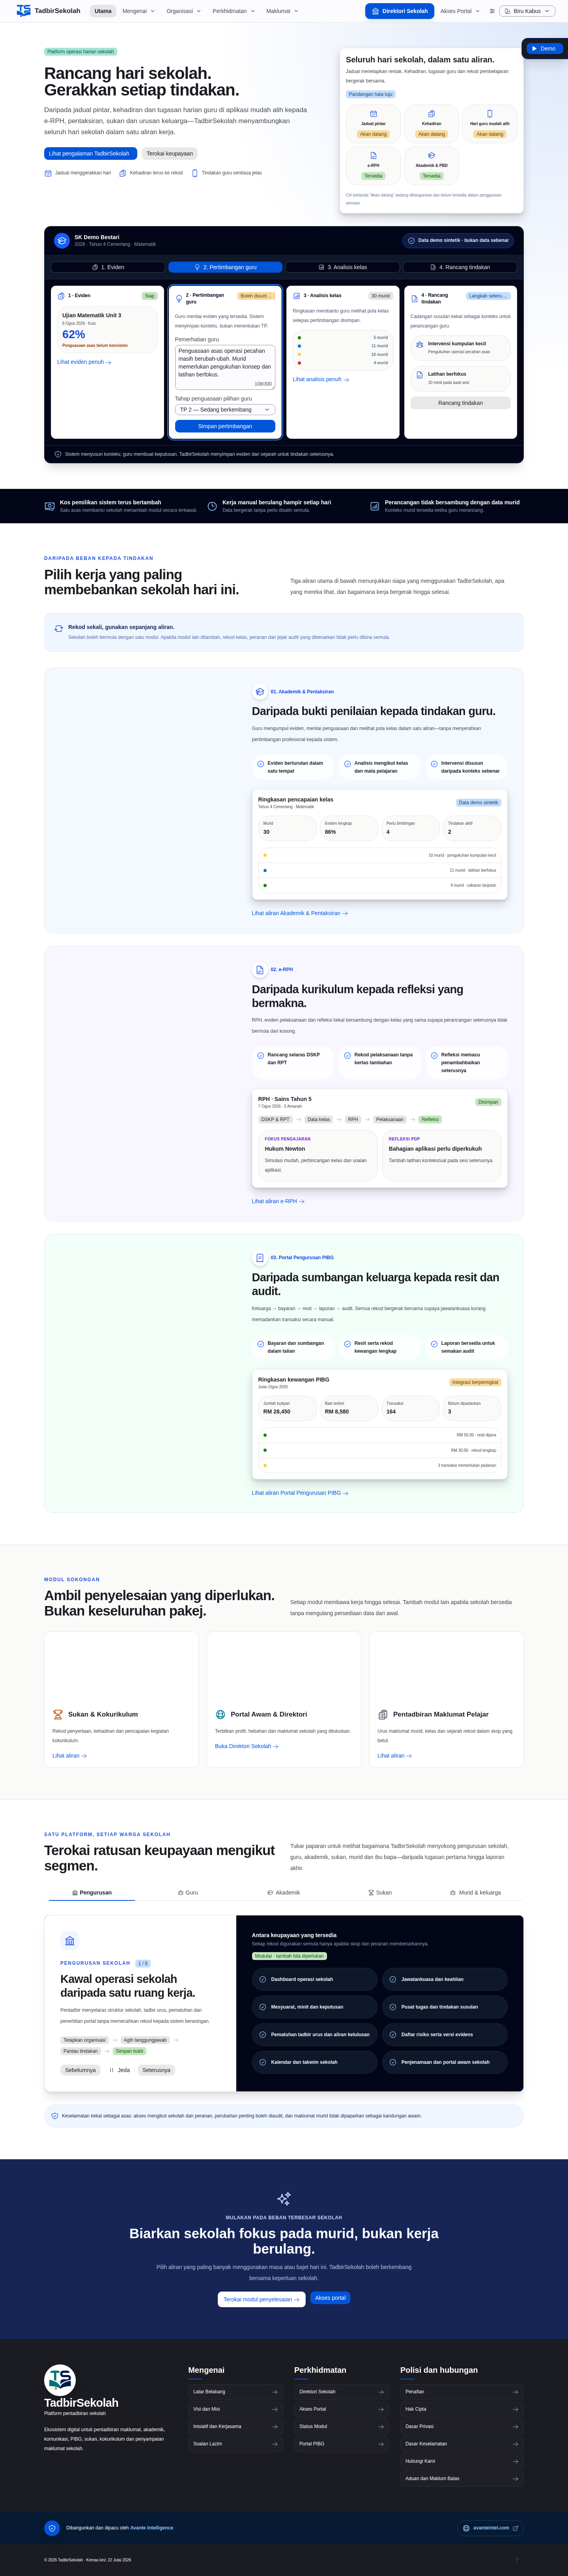Toggle the Jawatankuasa dan keahlian check item
The width and height of the screenshot is (568, 2576).
click(x=445, y=1979)
